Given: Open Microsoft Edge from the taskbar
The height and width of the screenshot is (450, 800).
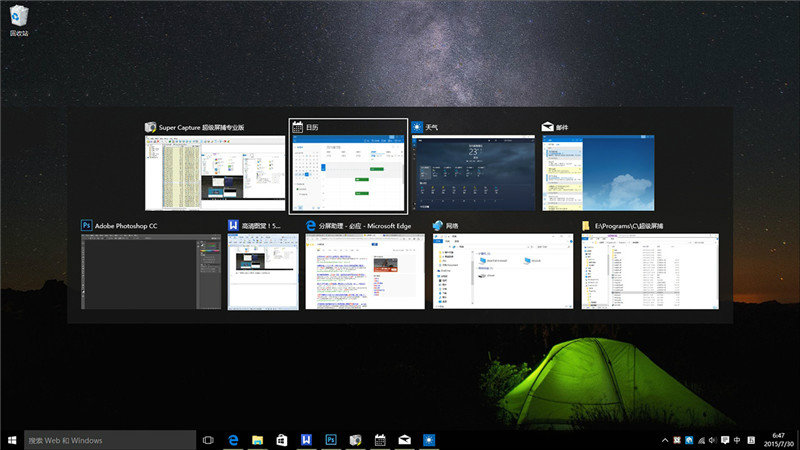Looking at the screenshot, I should pos(233,440).
